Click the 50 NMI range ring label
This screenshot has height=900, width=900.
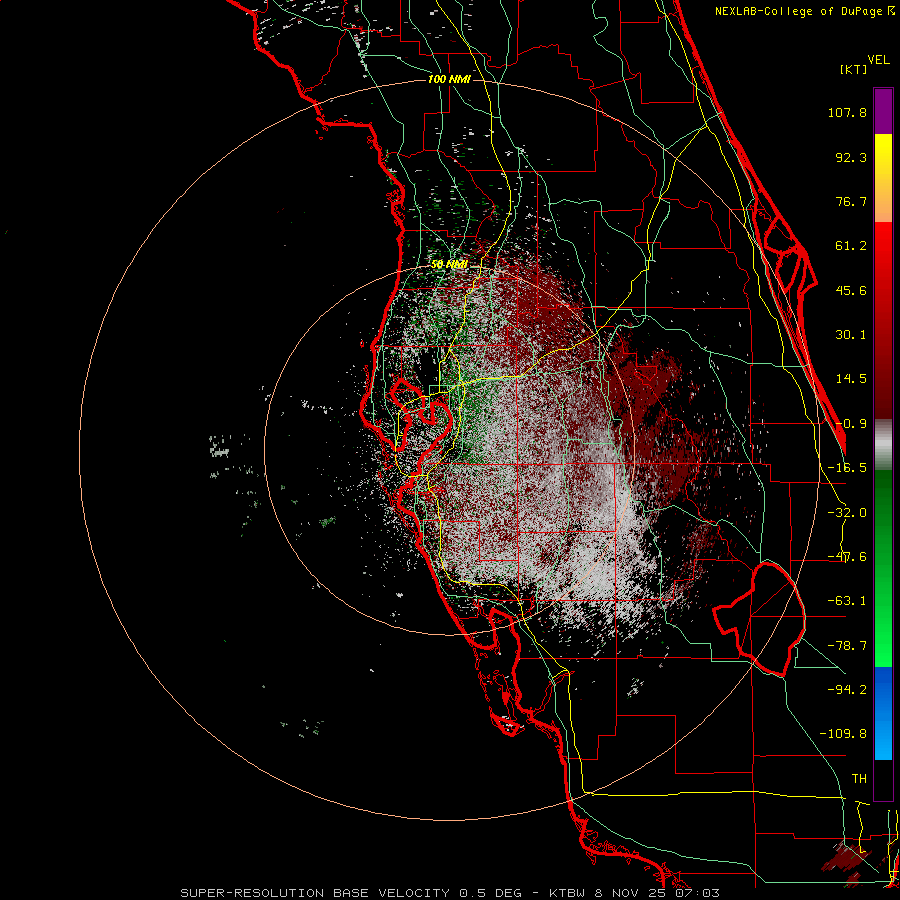point(449,265)
